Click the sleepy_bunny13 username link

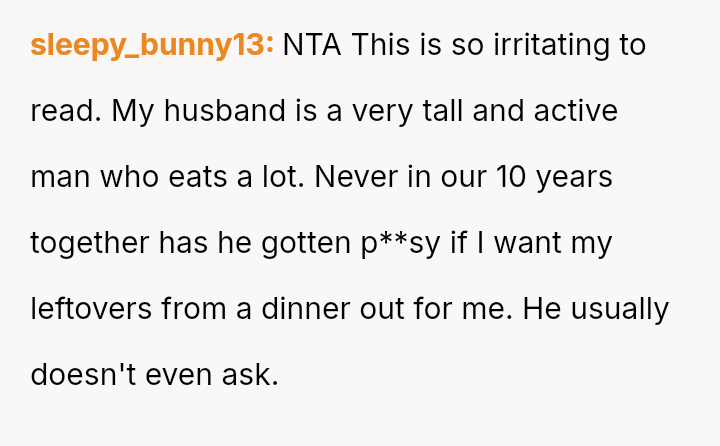click(x=152, y=45)
